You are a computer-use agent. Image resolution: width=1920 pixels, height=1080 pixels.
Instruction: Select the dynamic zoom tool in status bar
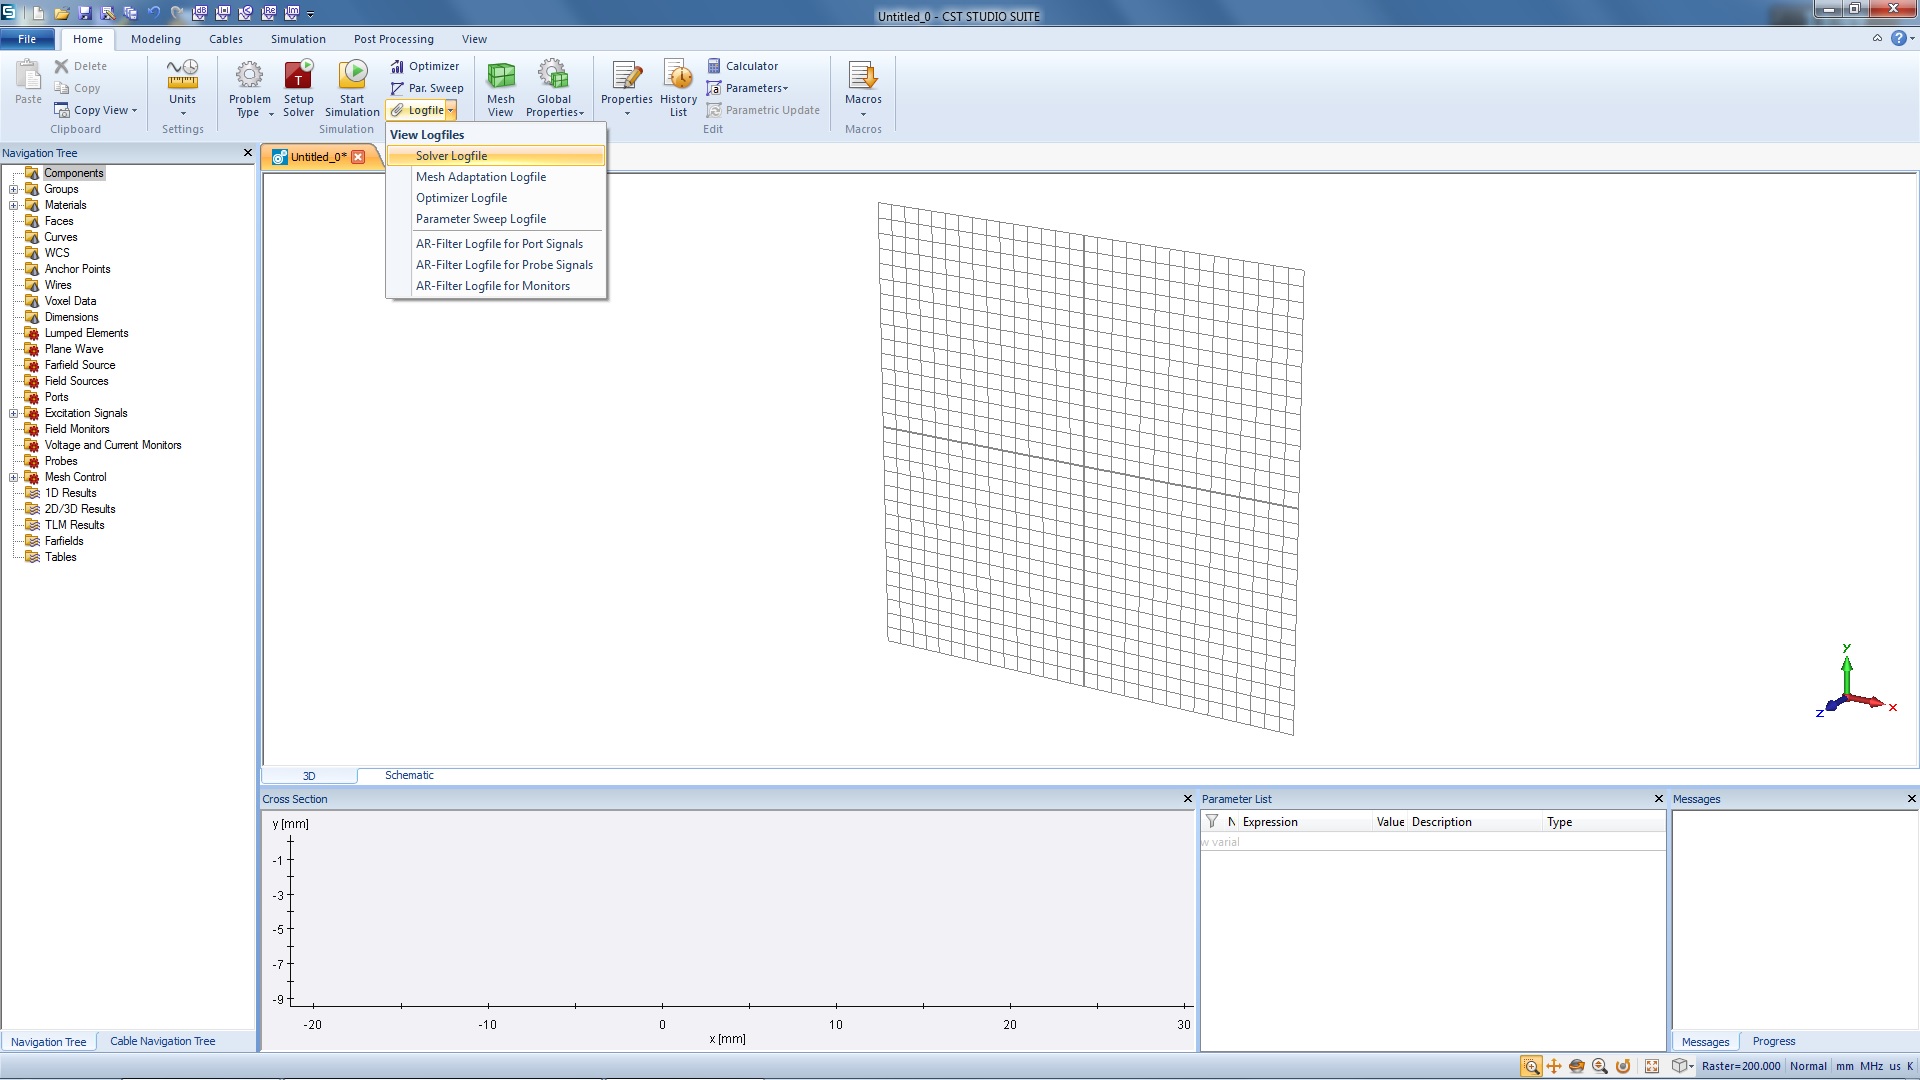pos(1600,1066)
